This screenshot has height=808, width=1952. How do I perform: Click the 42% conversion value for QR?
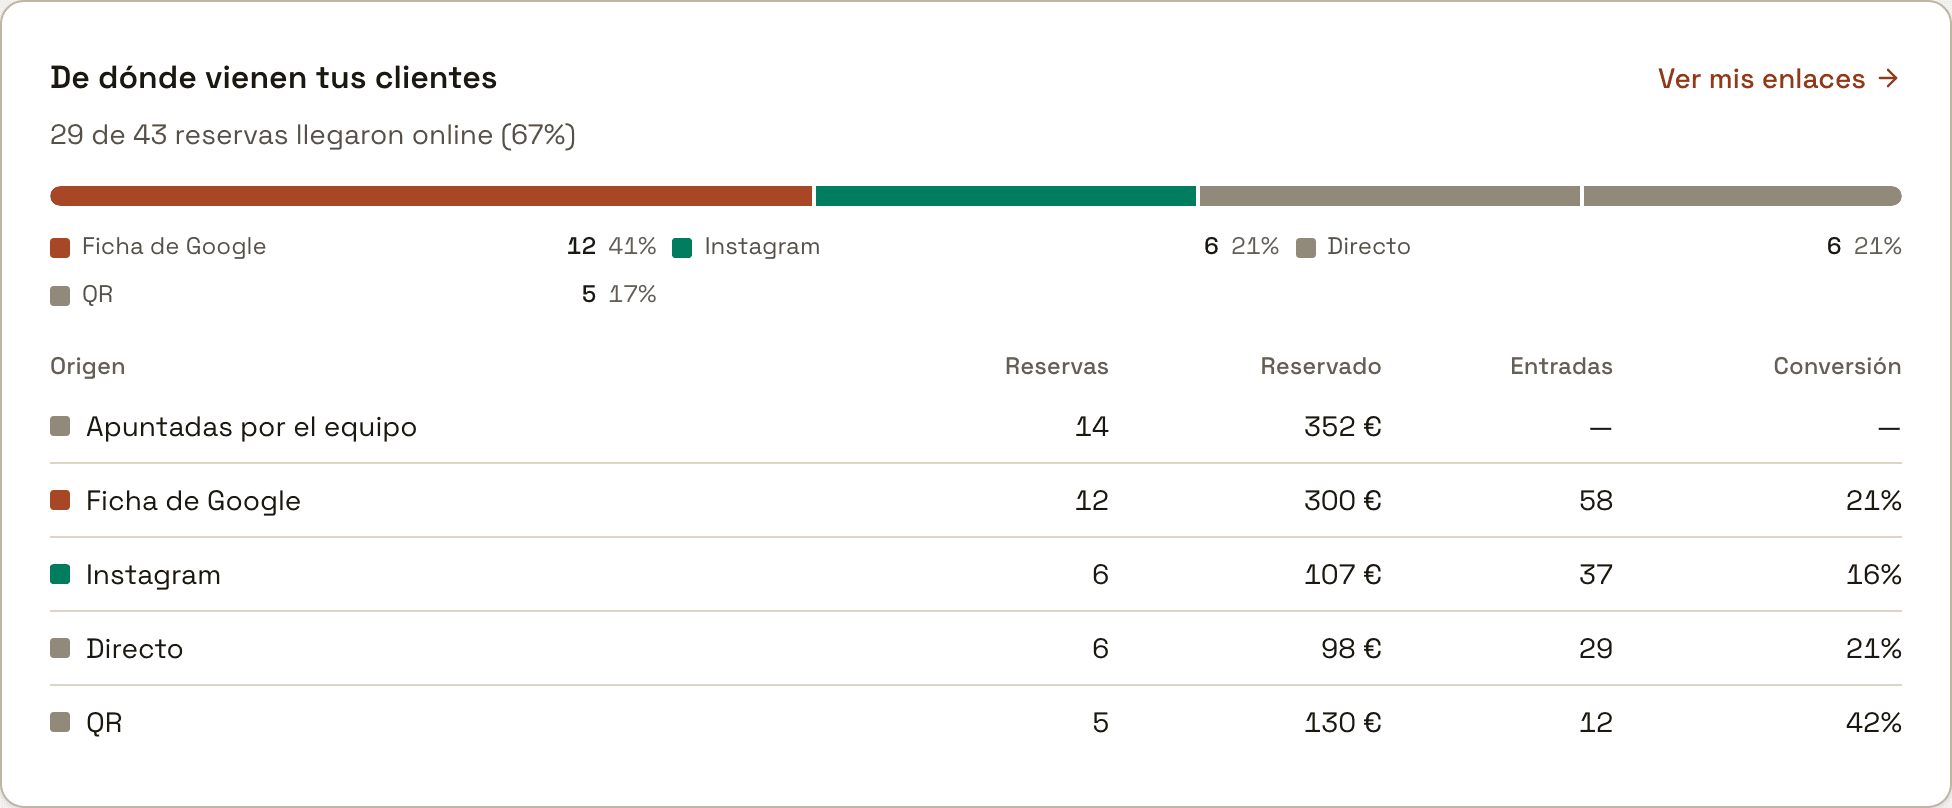pos(1873,722)
